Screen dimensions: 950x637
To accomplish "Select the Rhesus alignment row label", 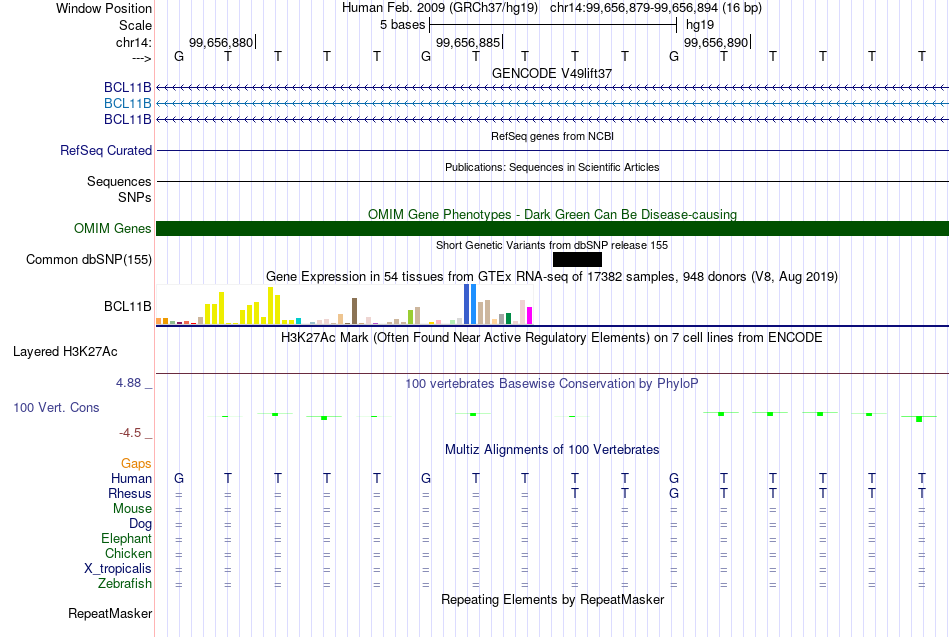I will point(130,493).
